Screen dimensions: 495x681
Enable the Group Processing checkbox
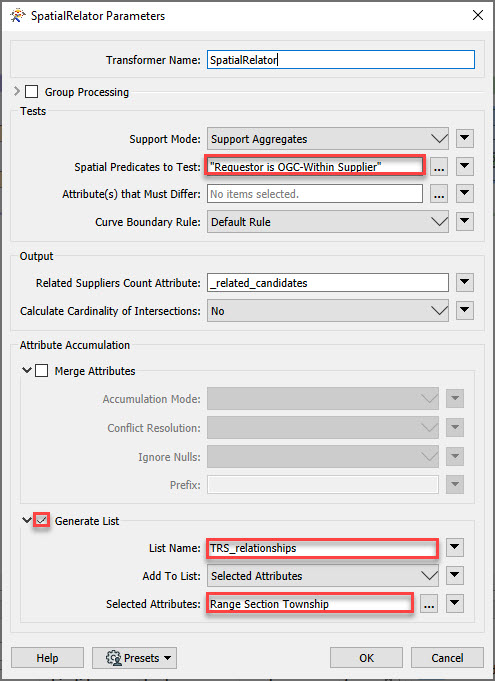click(x=31, y=92)
